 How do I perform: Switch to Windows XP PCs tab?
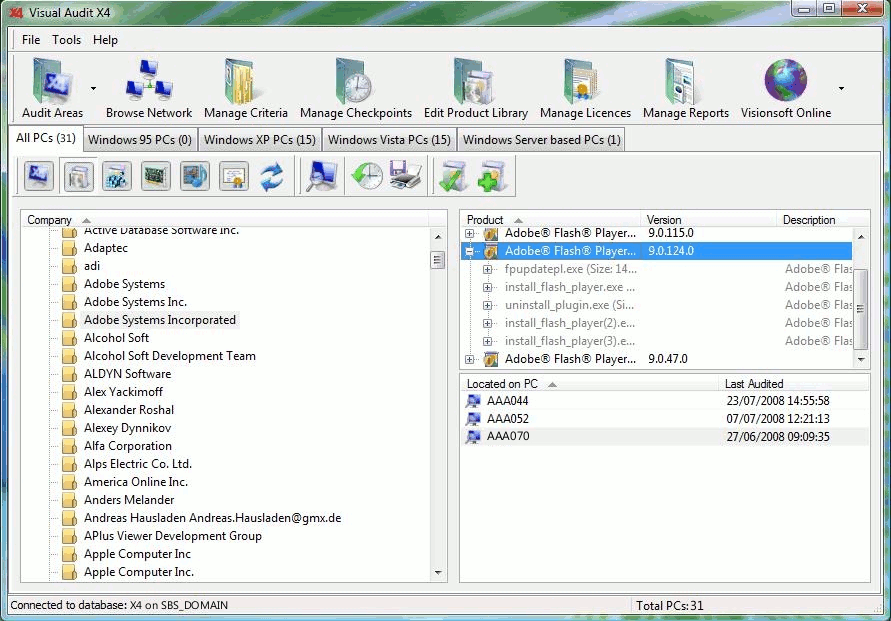point(260,140)
